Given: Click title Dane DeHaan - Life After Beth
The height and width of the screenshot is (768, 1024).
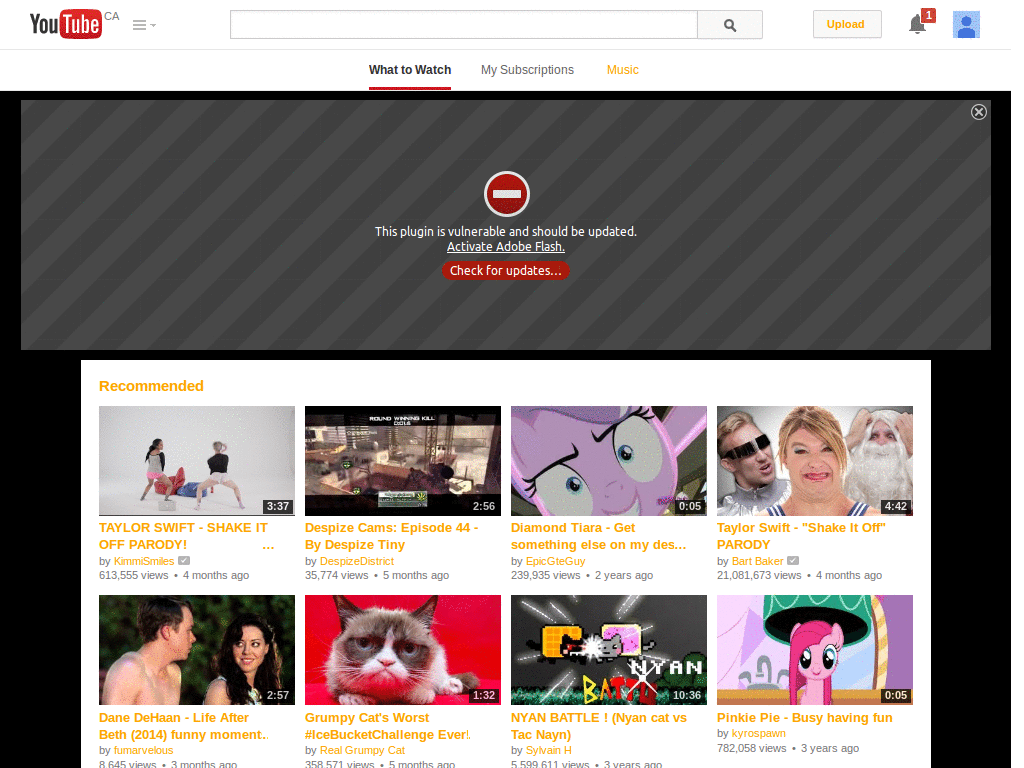Looking at the screenshot, I should point(184,726).
